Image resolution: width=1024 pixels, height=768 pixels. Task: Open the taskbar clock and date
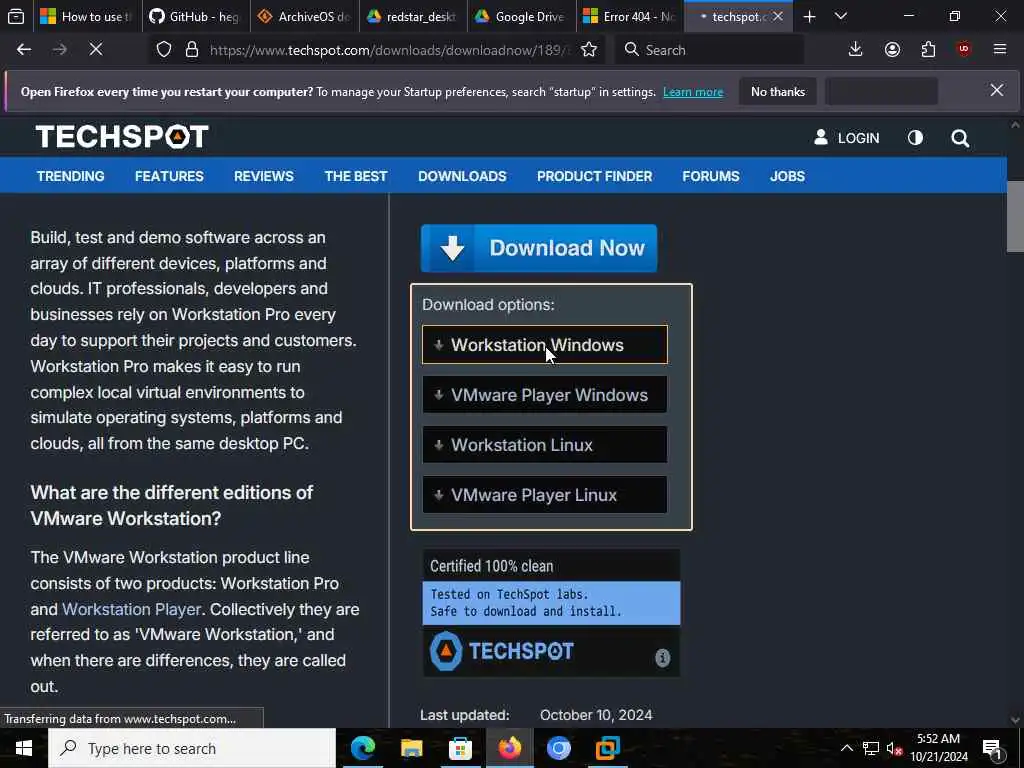pyautogui.click(x=938, y=748)
